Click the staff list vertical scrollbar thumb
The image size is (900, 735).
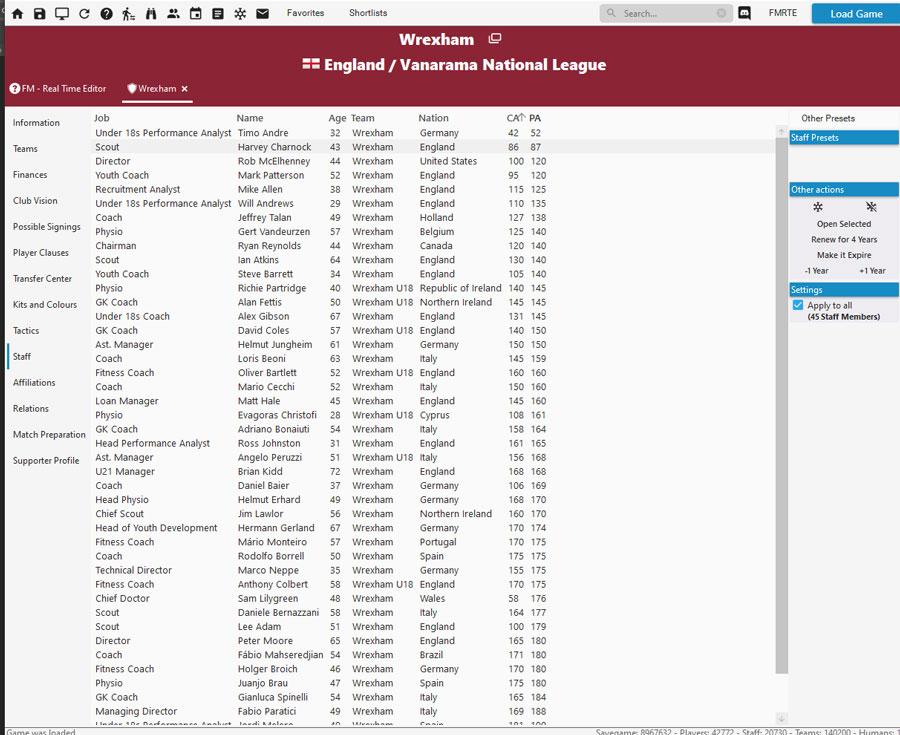click(x=781, y=405)
